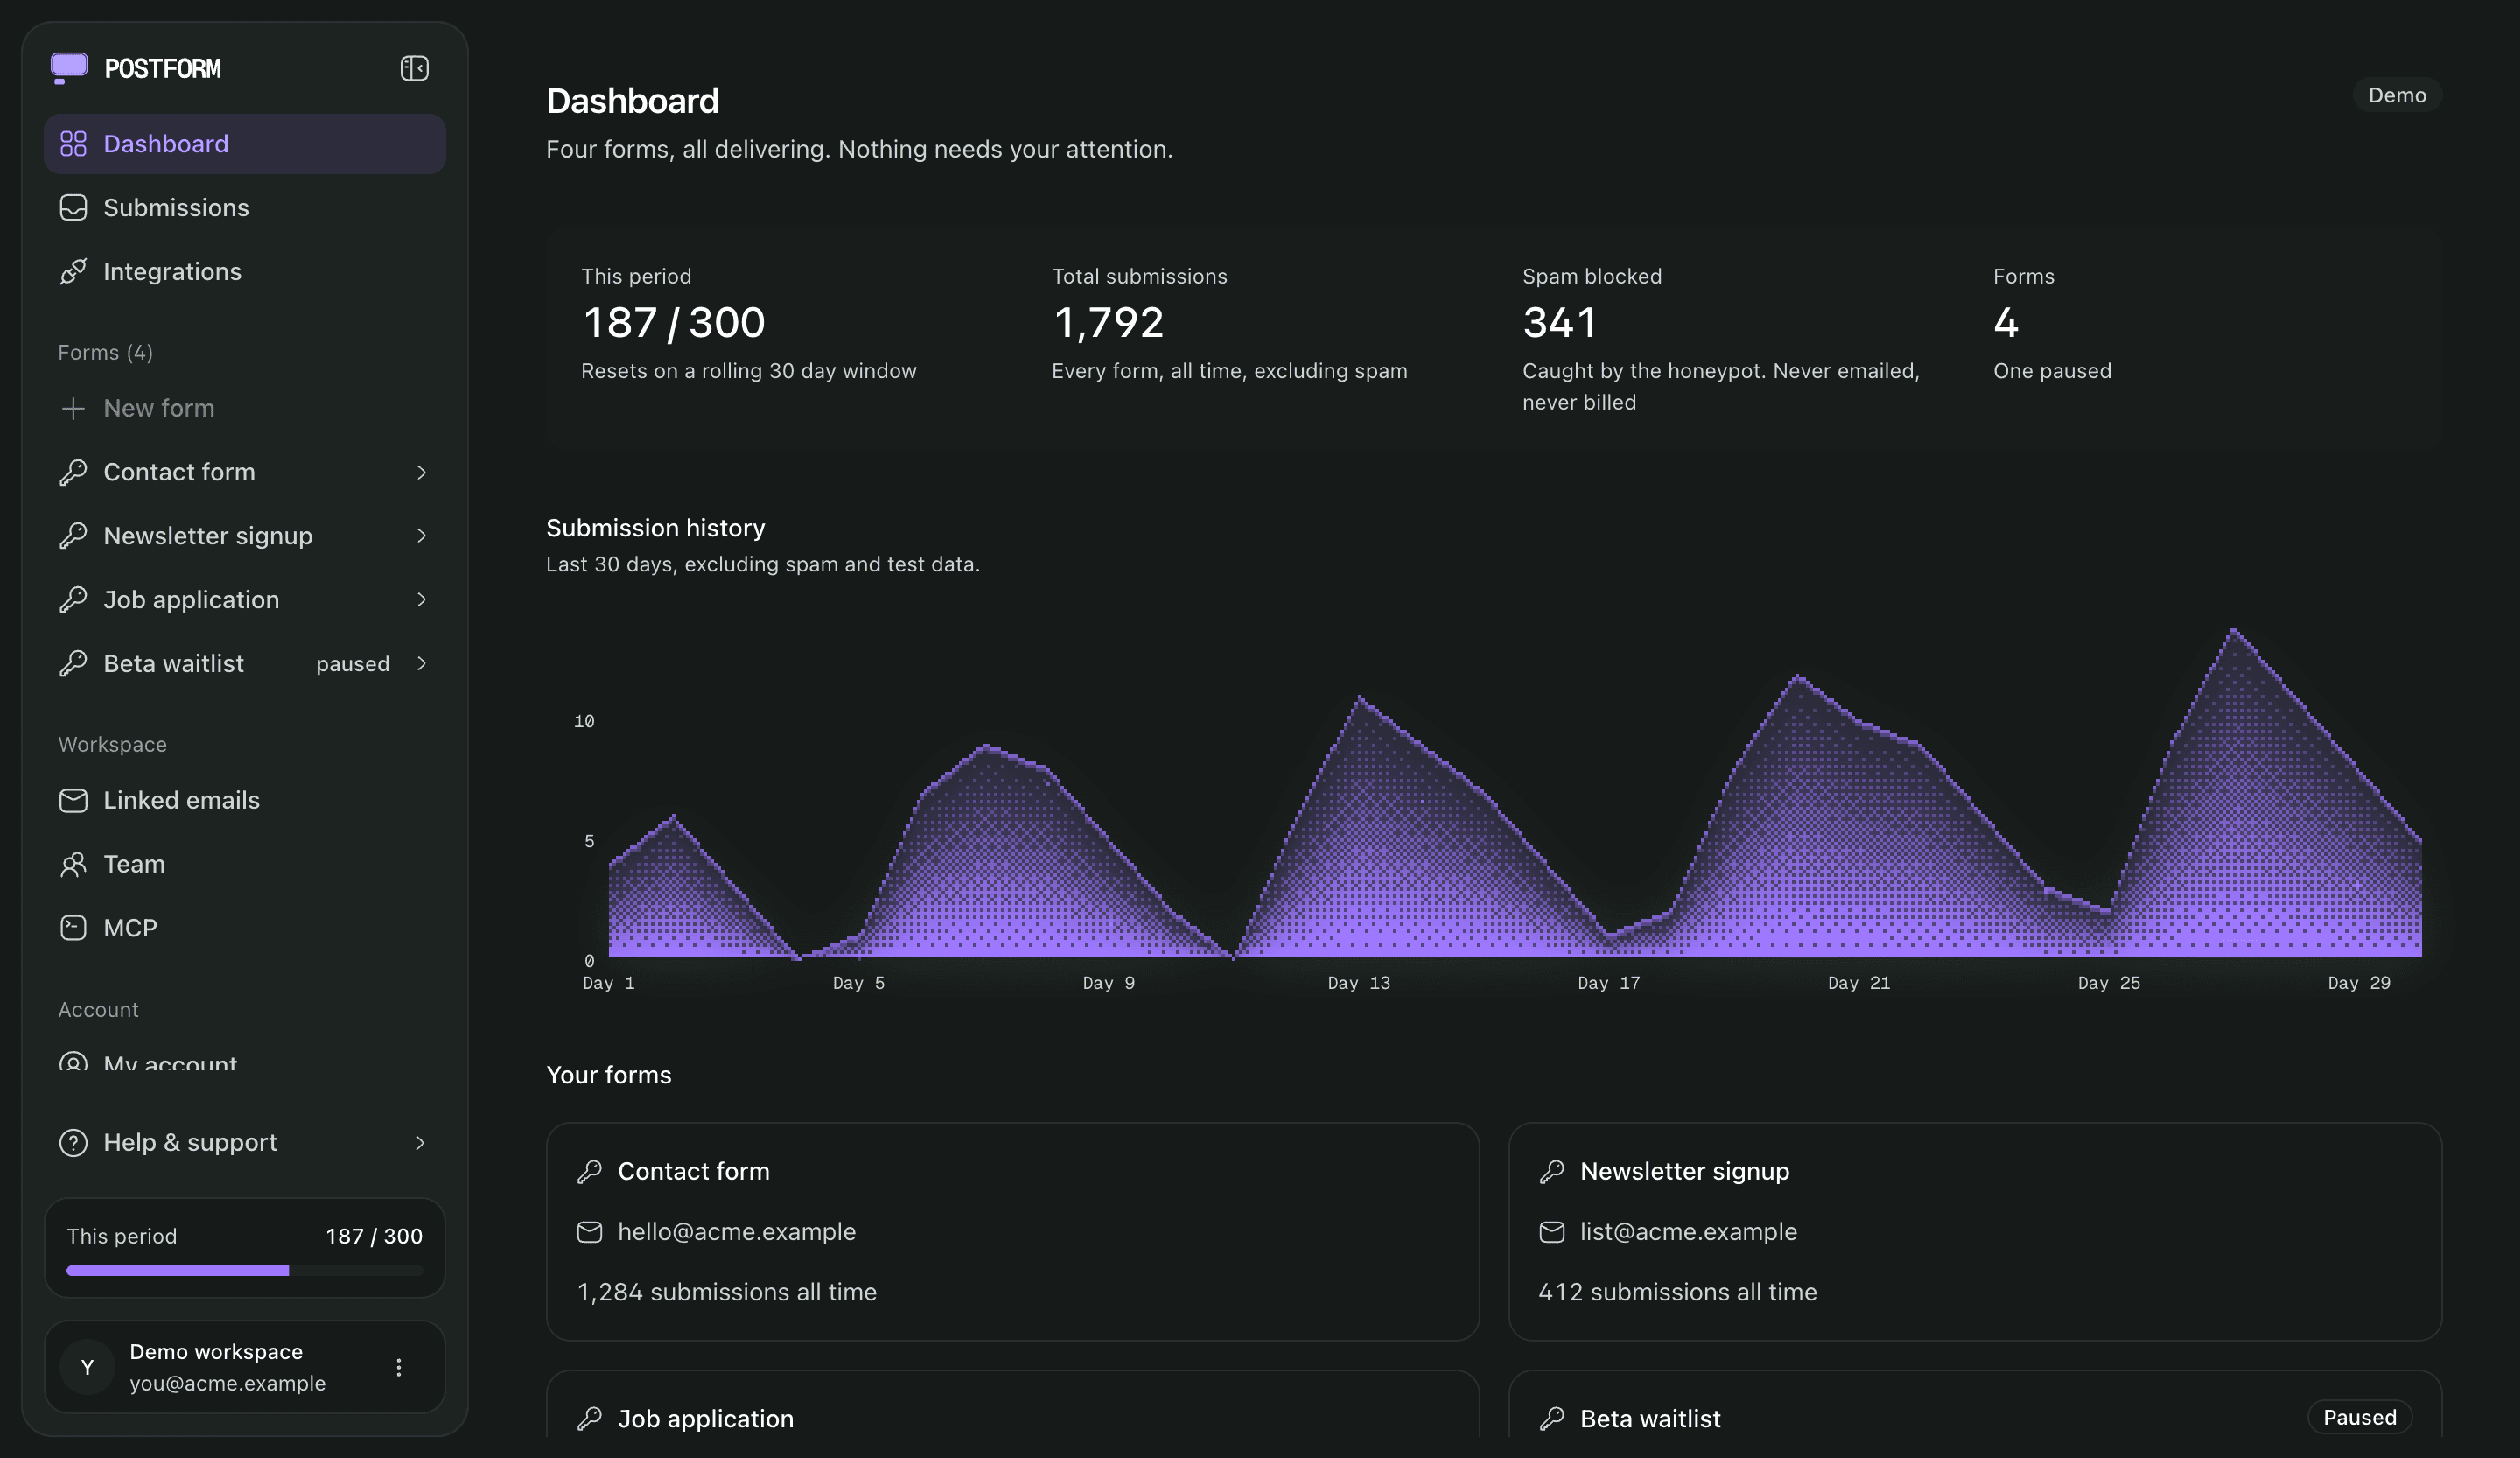This screenshot has width=2520, height=1458.
Task: Click the key icon in Job application card
Action: (x=590, y=1419)
